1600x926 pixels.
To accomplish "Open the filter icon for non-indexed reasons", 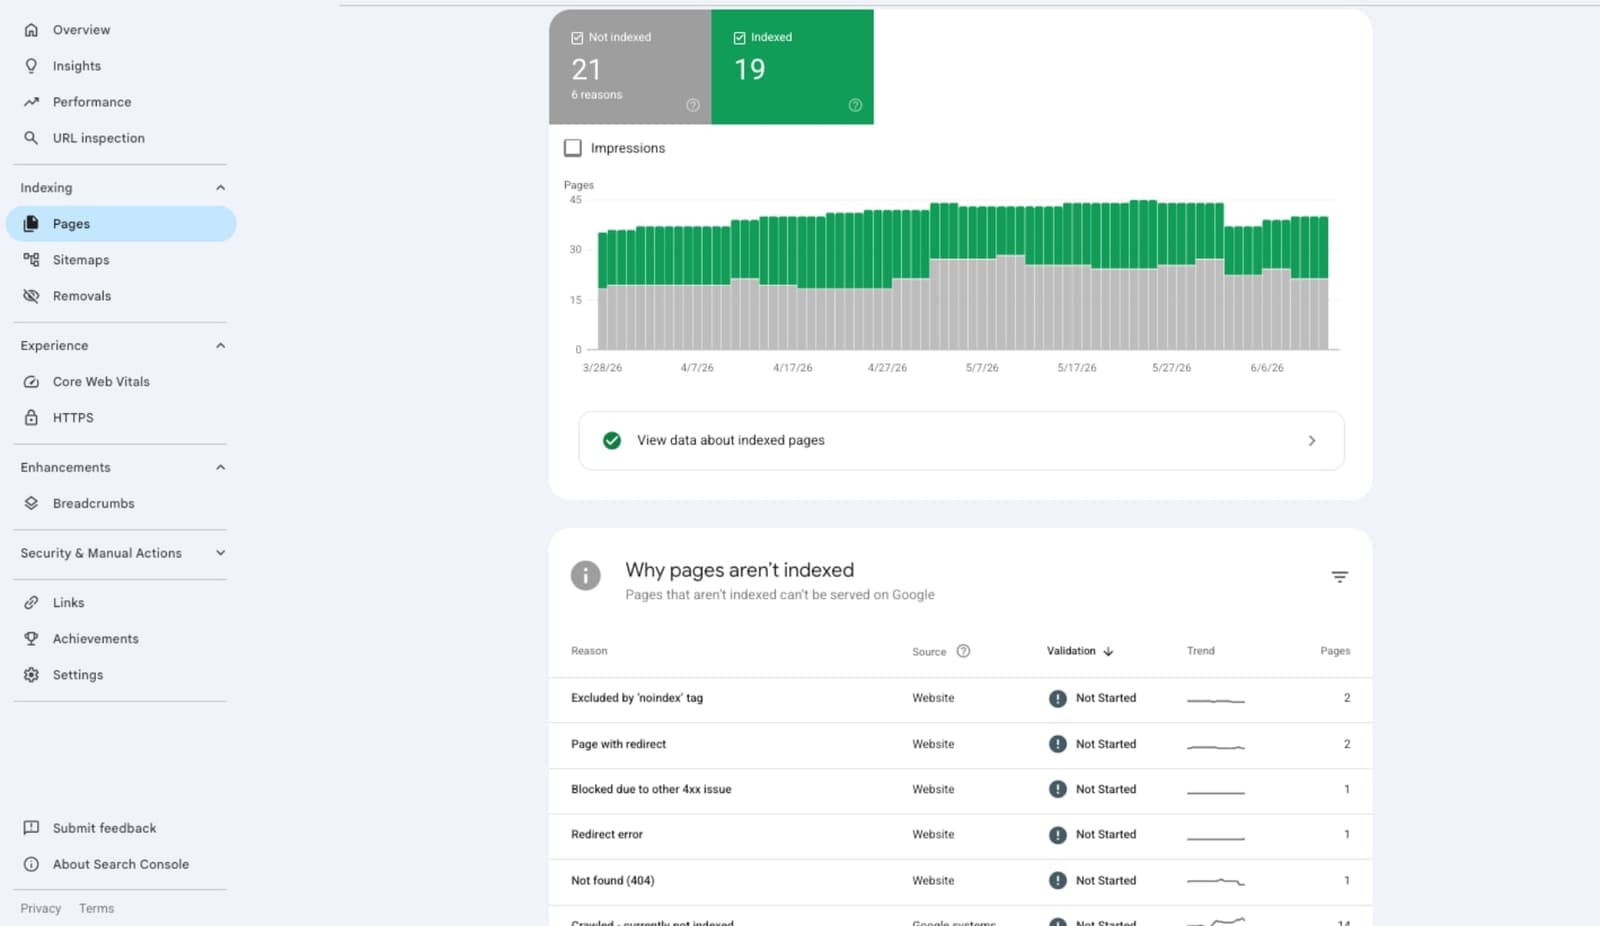I will point(1340,577).
